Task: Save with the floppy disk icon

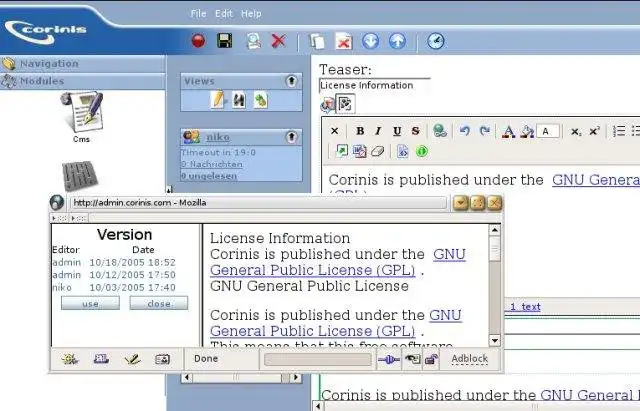Action: 224,41
